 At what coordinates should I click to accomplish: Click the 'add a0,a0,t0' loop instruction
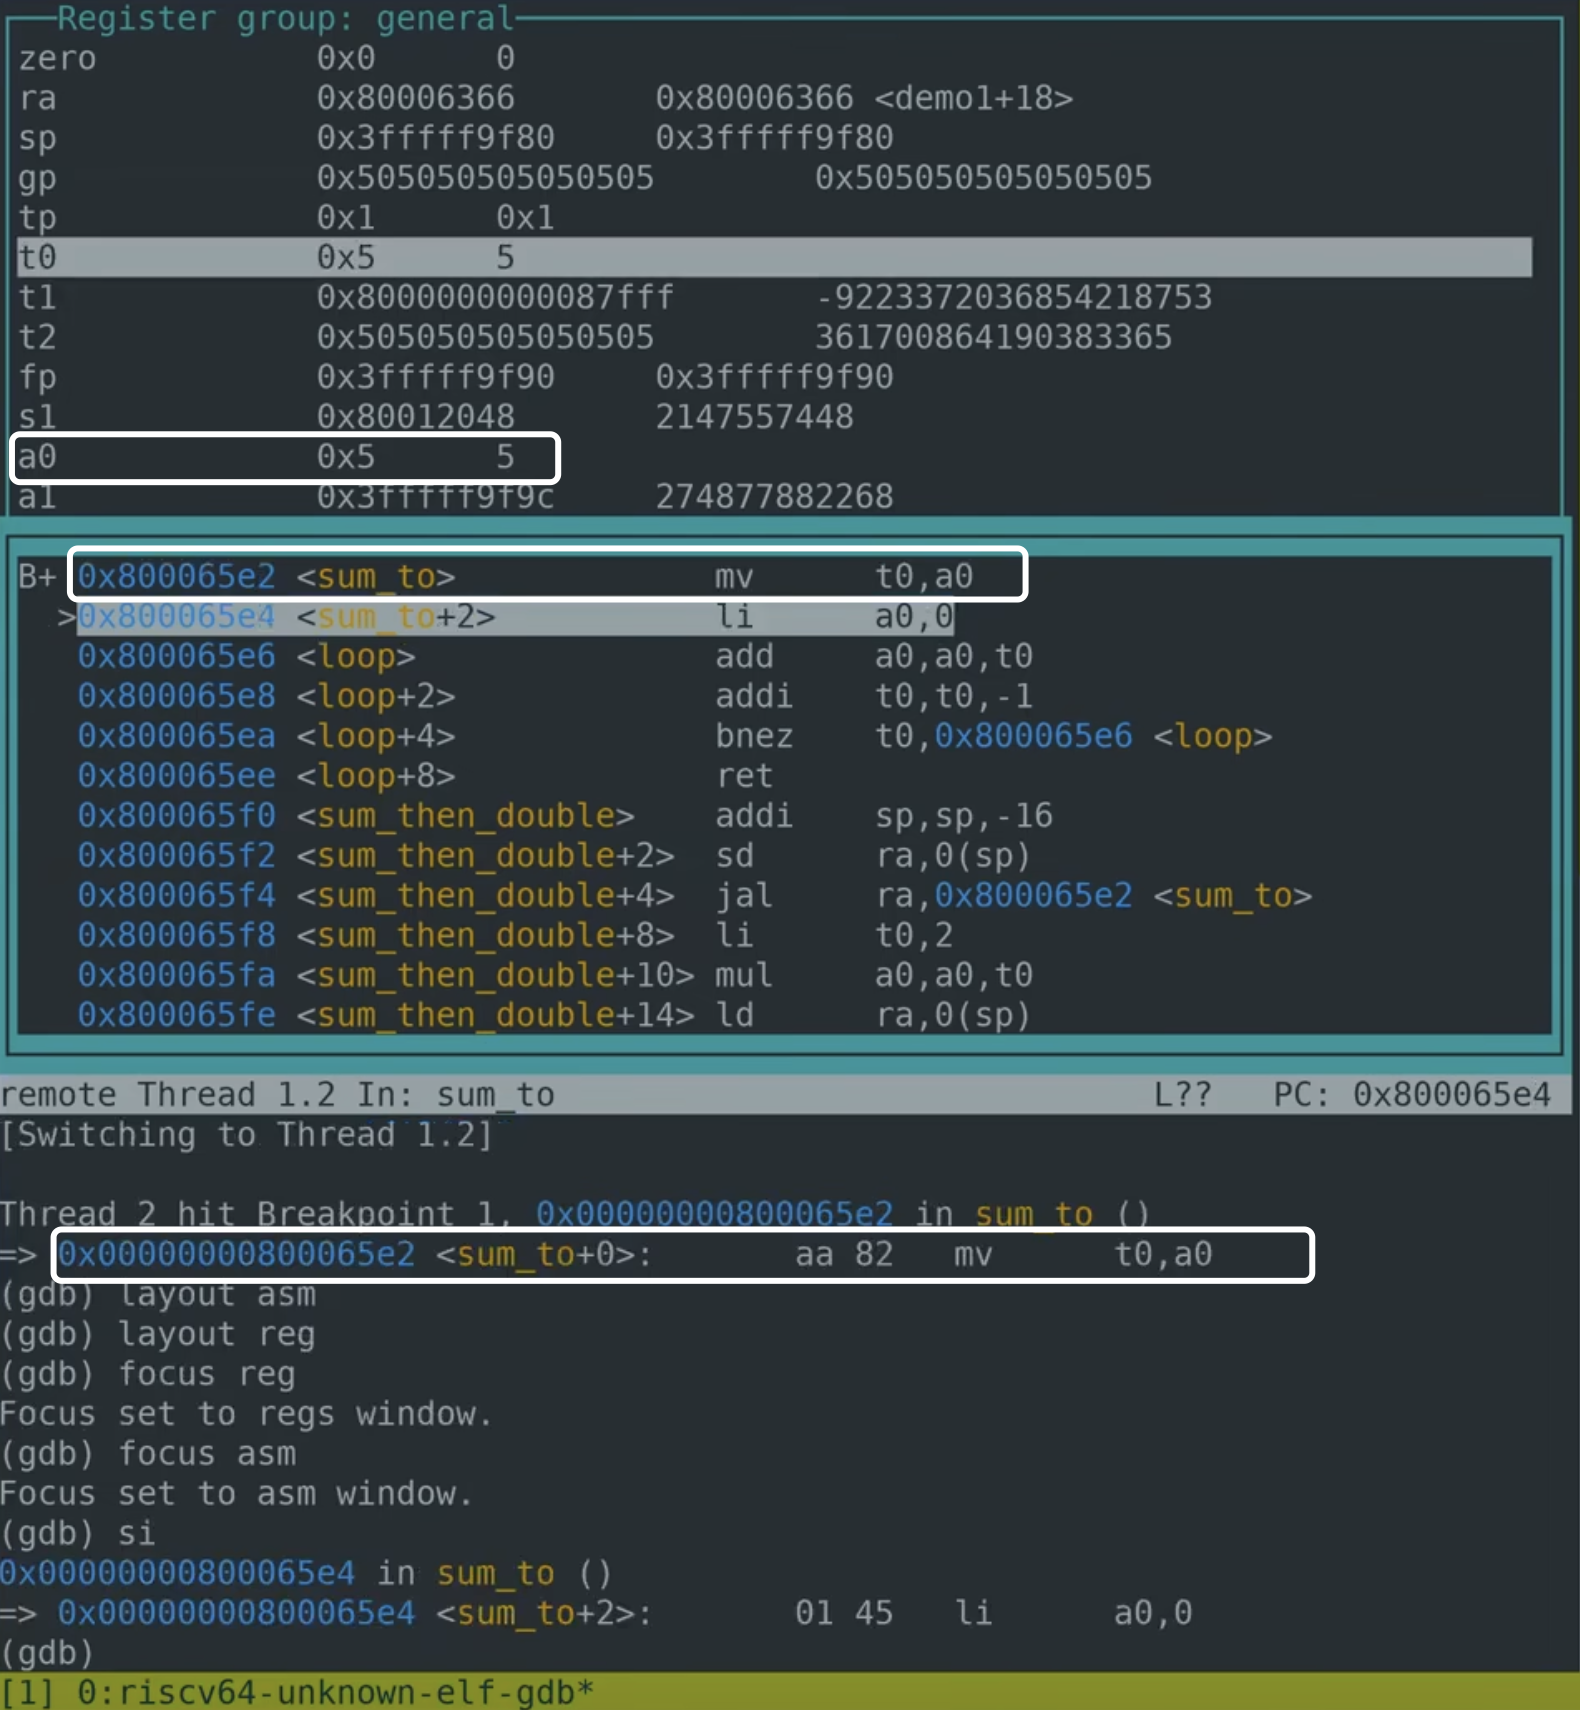pyautogui.click(x=555, y=656)
